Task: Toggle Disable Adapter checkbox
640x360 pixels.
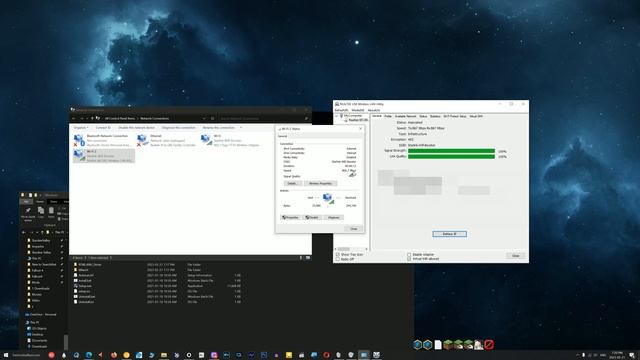Action: 409,254
